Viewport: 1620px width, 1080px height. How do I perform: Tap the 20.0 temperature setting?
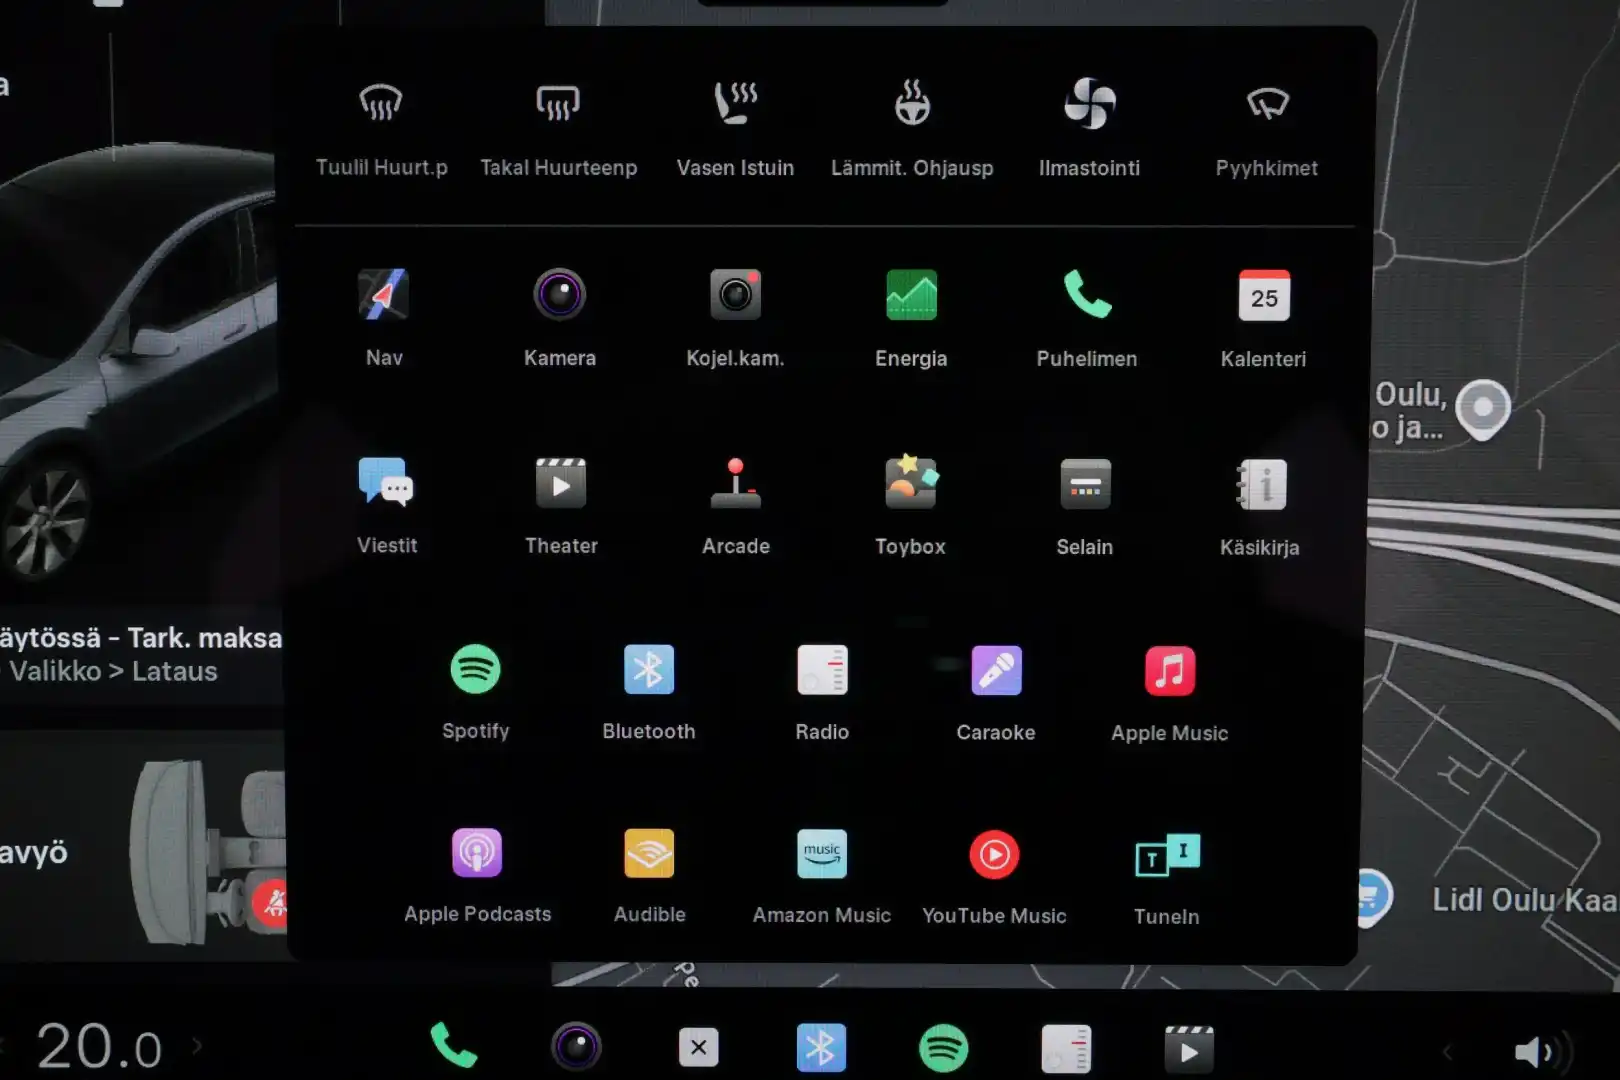(99, 1047)
